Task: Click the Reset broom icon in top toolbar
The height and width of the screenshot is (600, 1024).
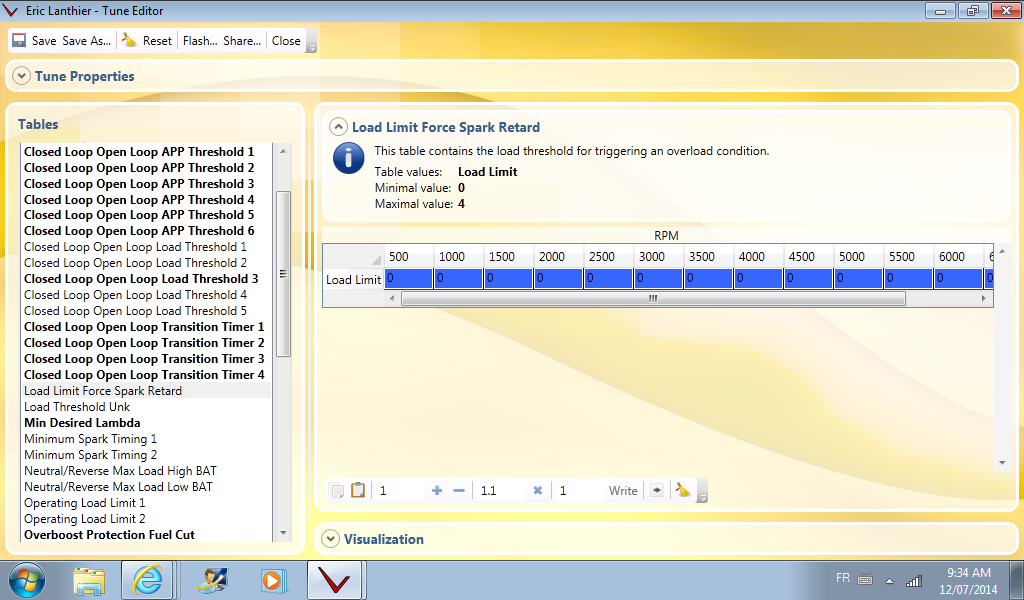Action: coord(129,40)
